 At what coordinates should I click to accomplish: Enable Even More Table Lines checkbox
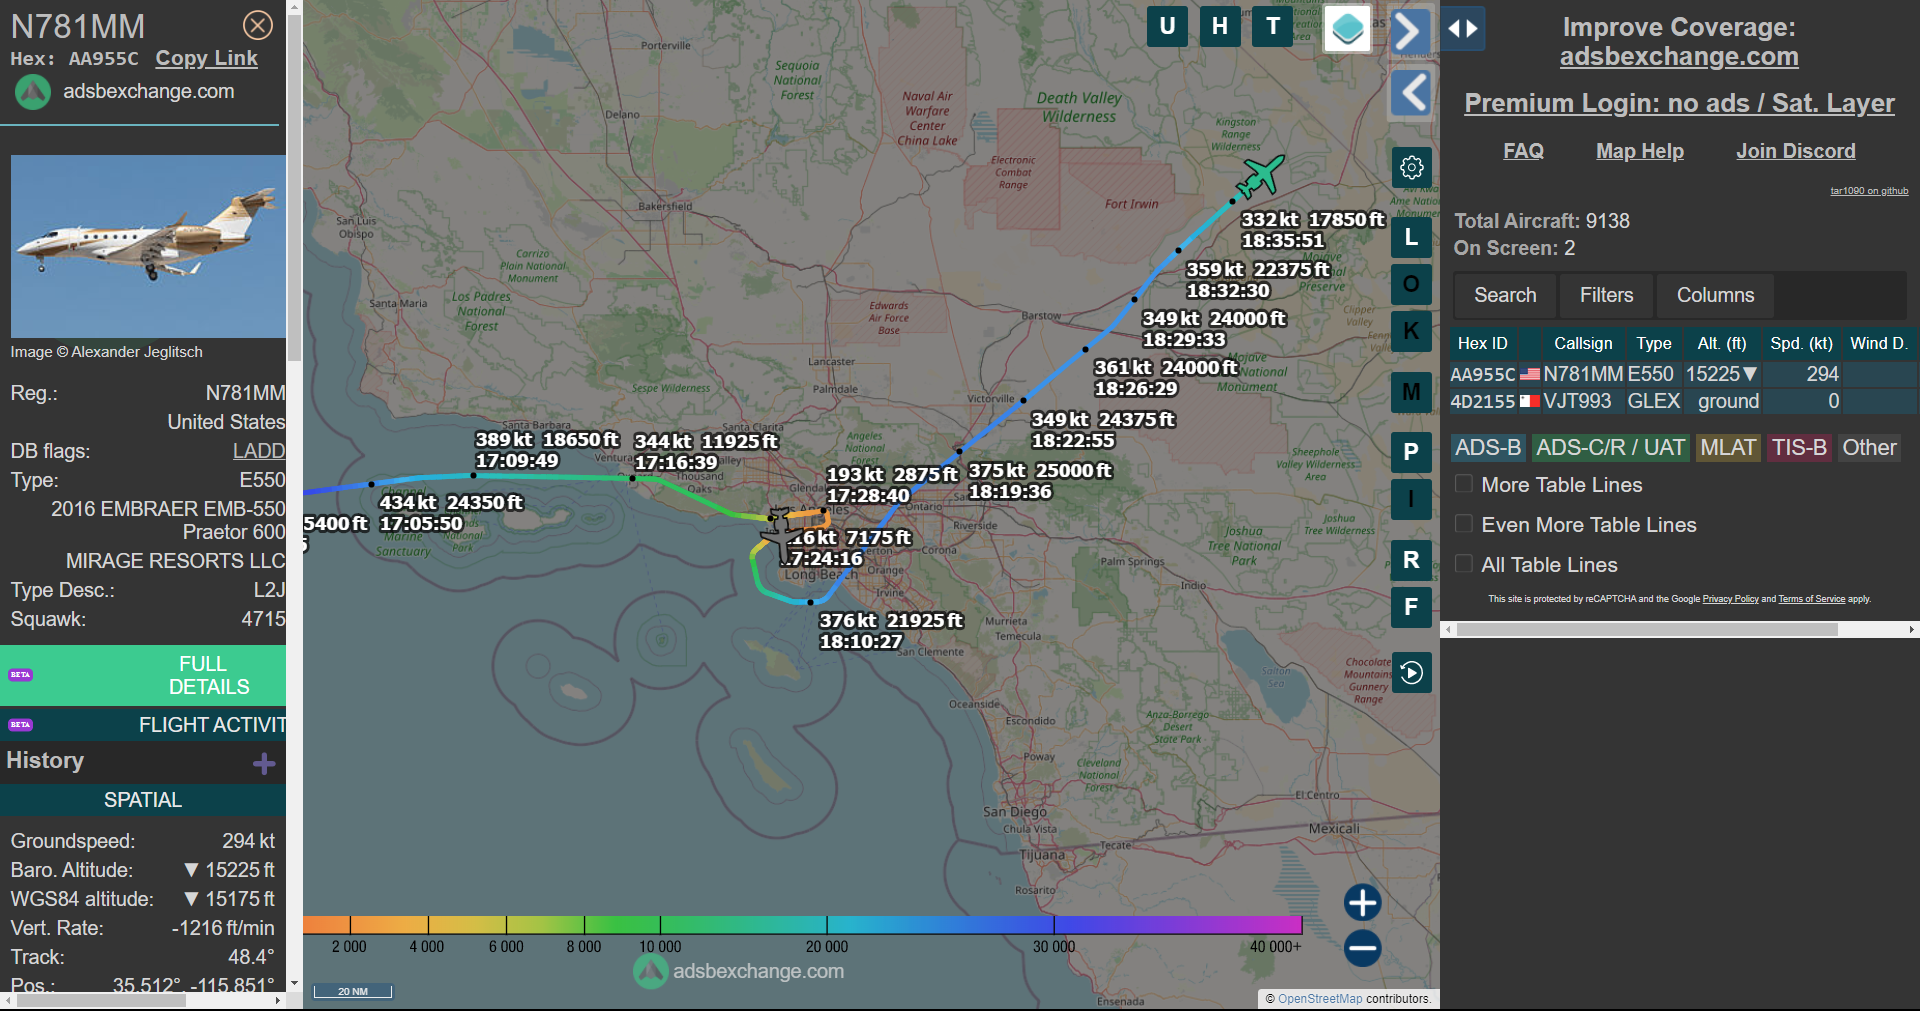pyautogui.click(x=1464, y=525)
